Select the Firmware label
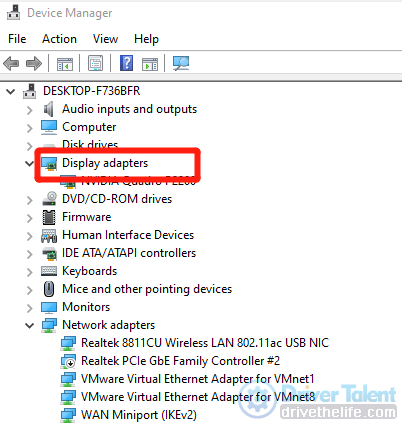 pos(87,217)
